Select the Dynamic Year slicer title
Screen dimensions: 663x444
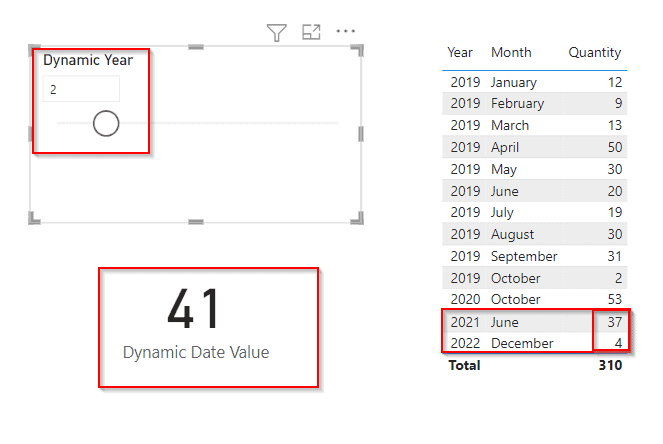coord(88,60)
